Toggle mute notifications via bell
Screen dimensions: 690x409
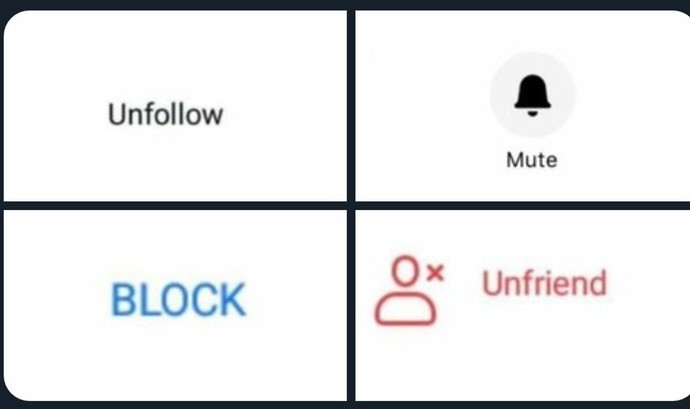tap(532, 95)
